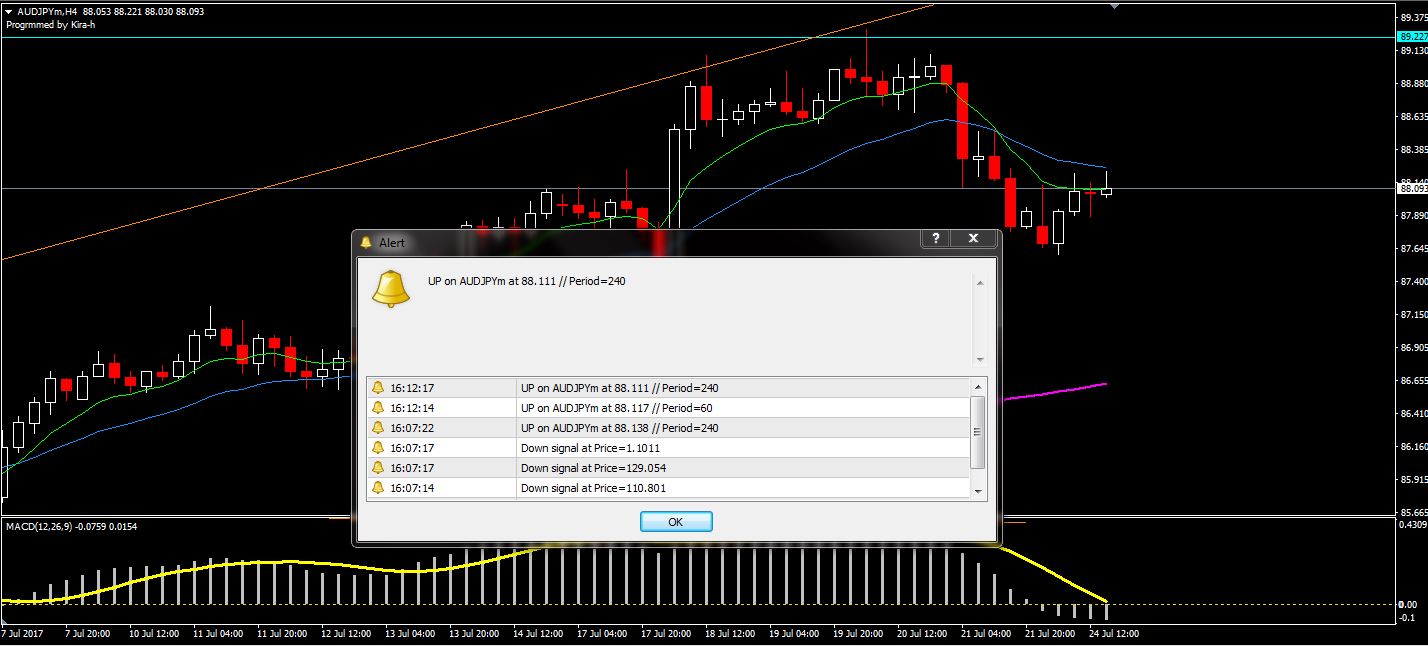
Task: Click the alert list scrollbar thumb
Action: [978, 431]
